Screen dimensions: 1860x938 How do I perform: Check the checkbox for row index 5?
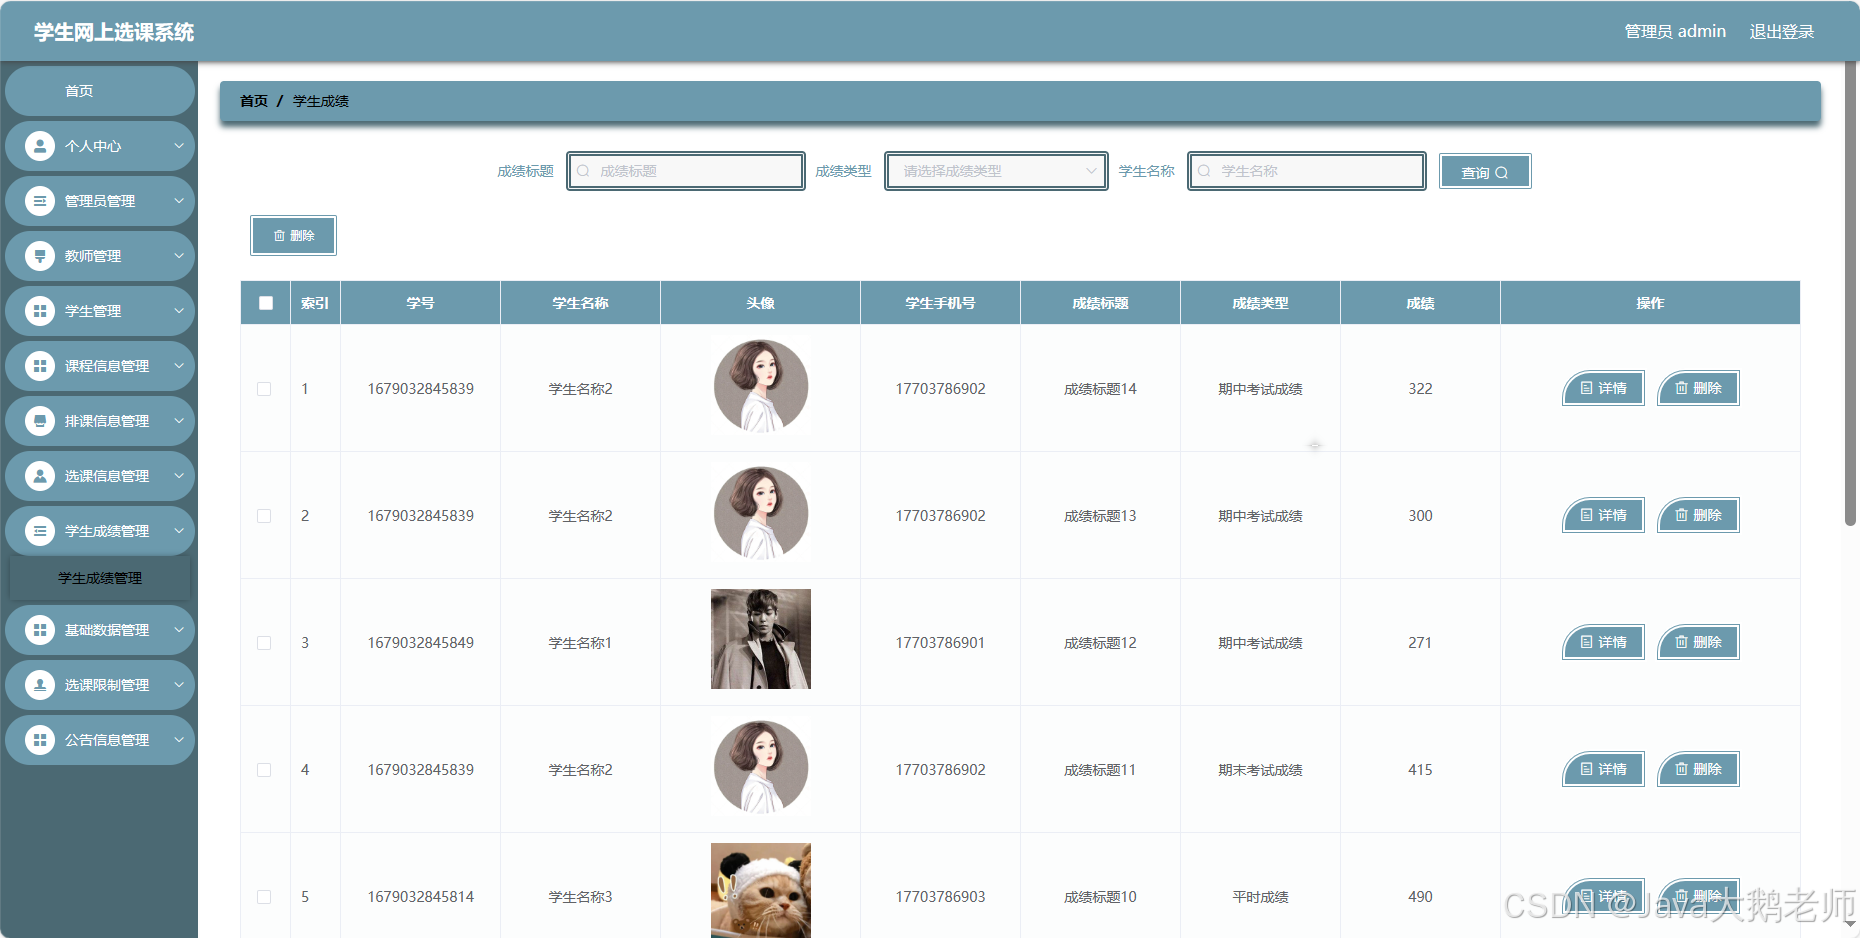[264, 897]
